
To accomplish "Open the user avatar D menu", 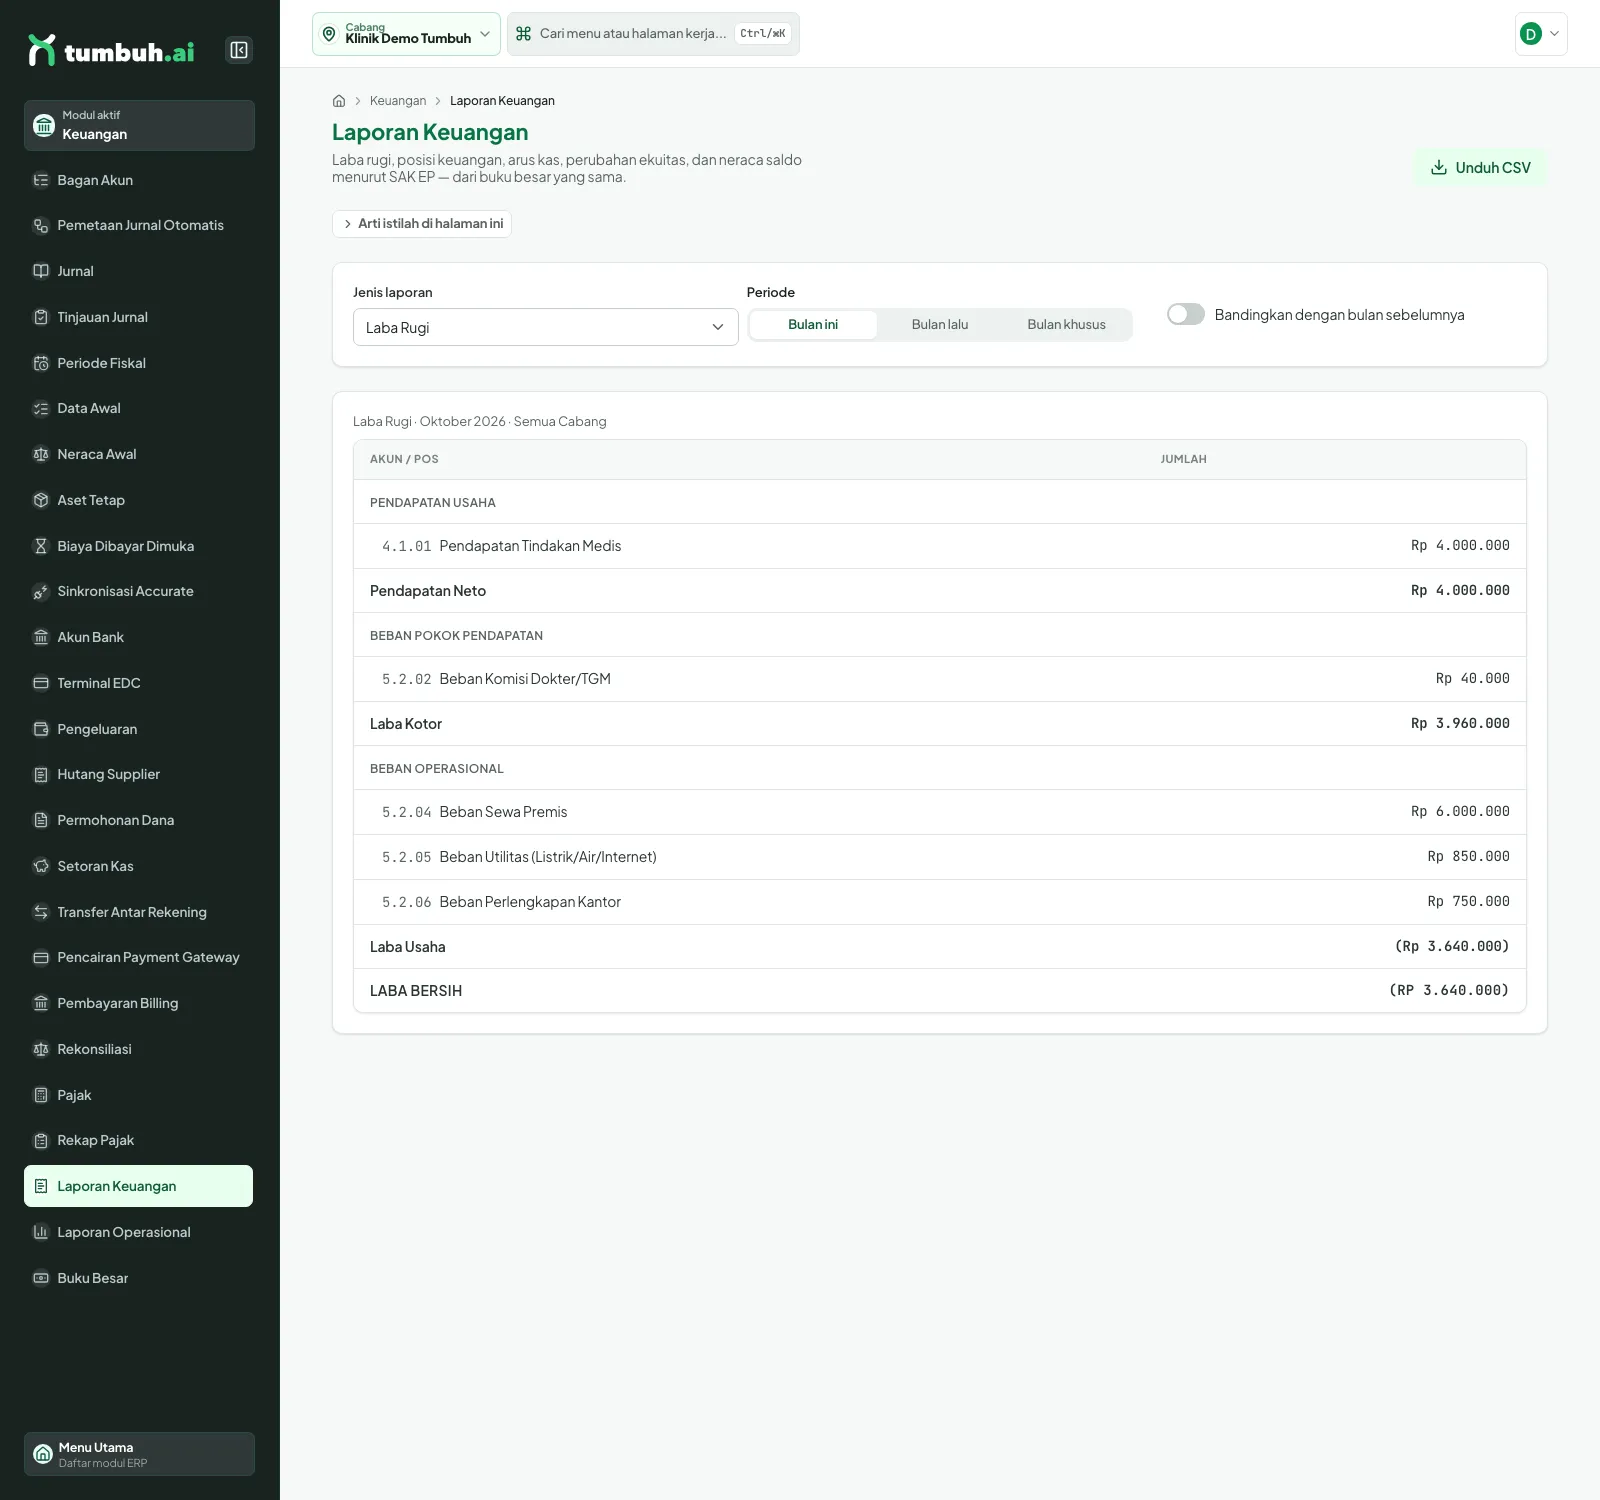I will pos(1541,34).
